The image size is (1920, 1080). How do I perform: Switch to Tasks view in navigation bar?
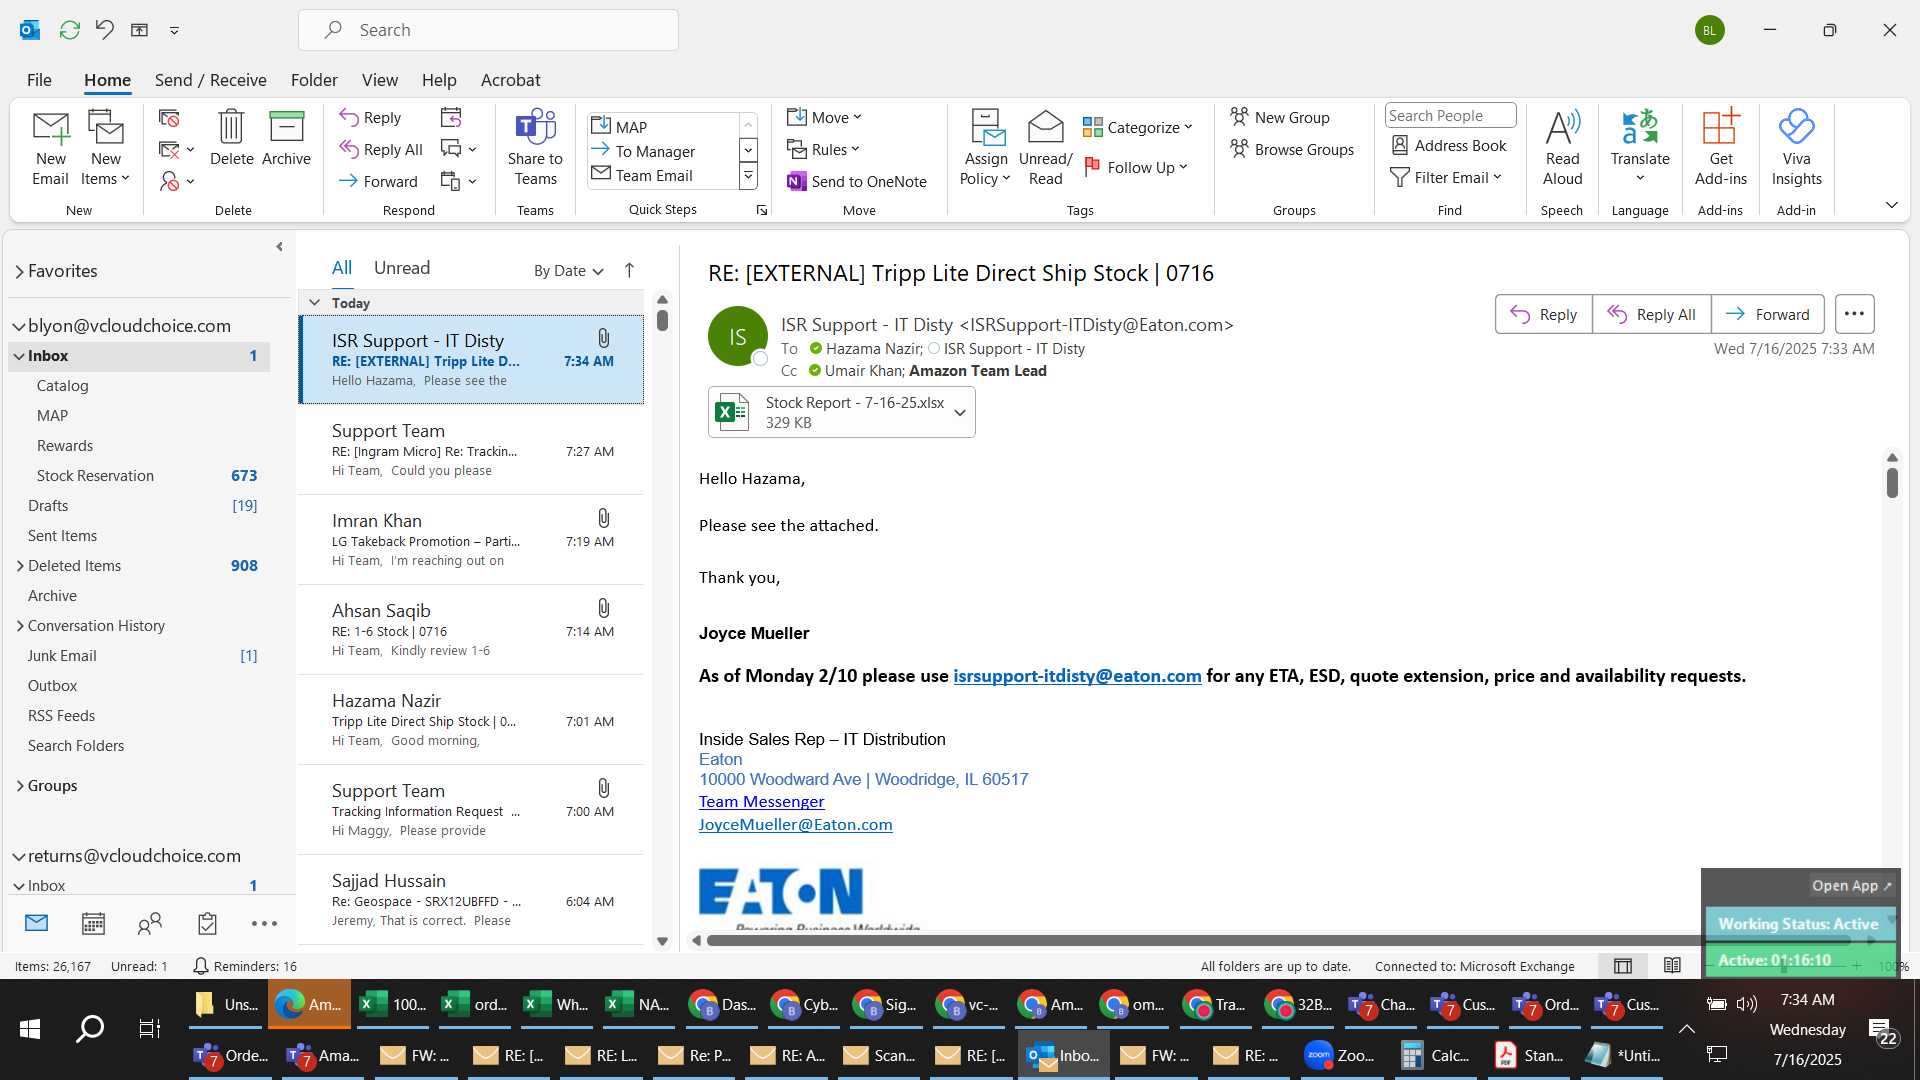[x=207, y=923]
